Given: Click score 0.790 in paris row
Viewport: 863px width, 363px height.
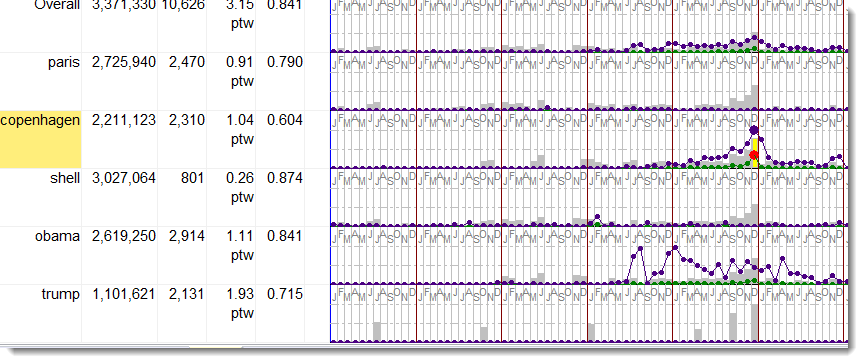Looking at the screenshot, I should point(285,62).
